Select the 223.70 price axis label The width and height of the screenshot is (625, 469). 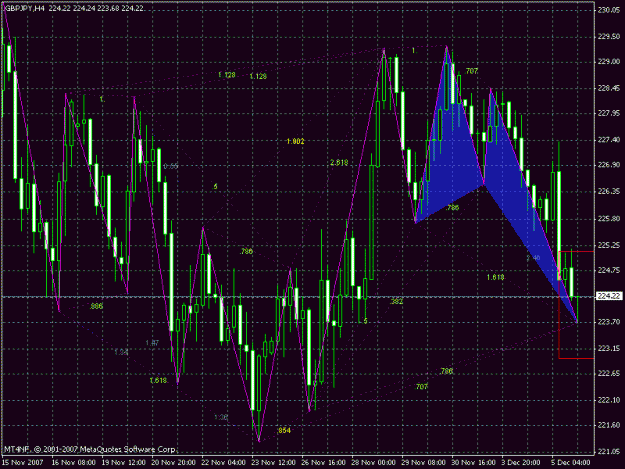point(609,322)
